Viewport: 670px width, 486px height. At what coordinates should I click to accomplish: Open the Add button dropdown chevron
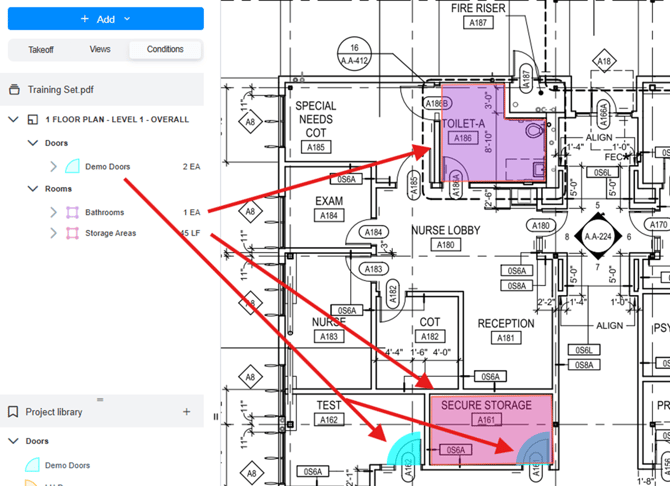click(x=128, y=19)
